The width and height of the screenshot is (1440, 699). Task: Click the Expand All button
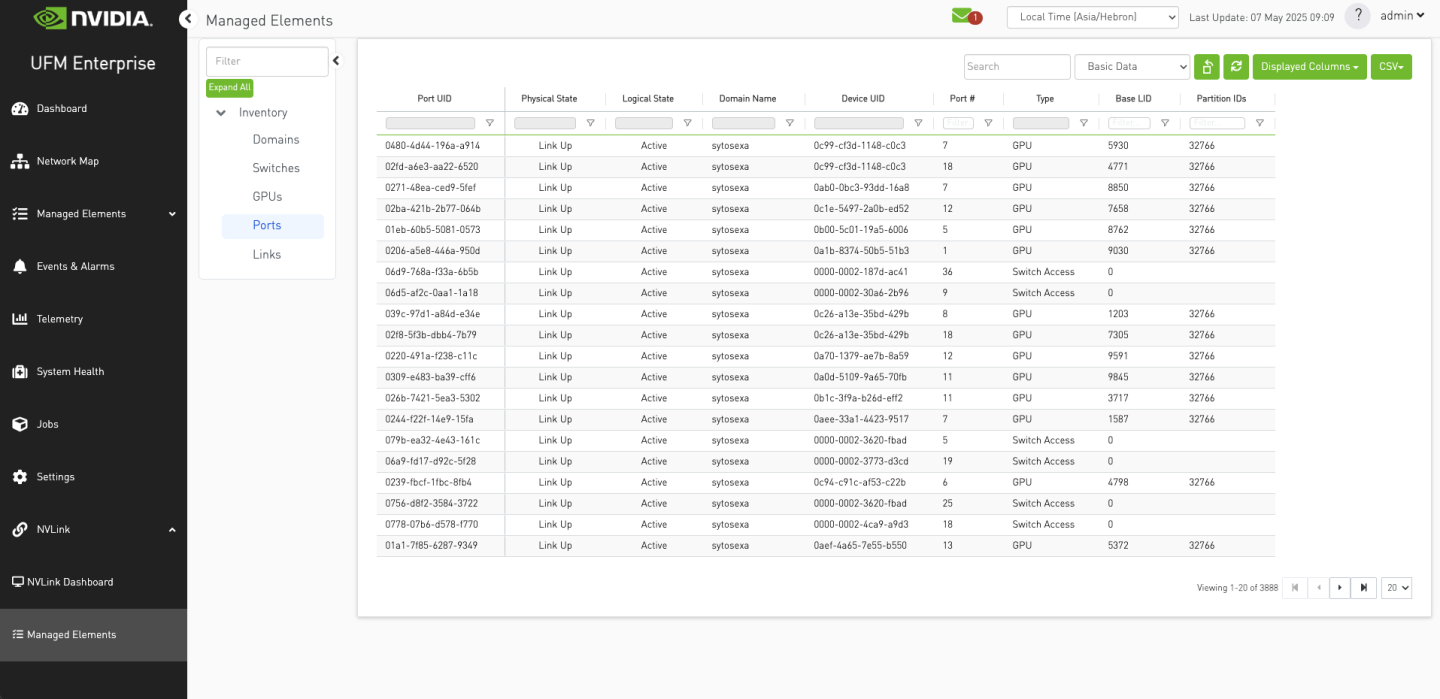pyautogui.click(x=229, y=87)
